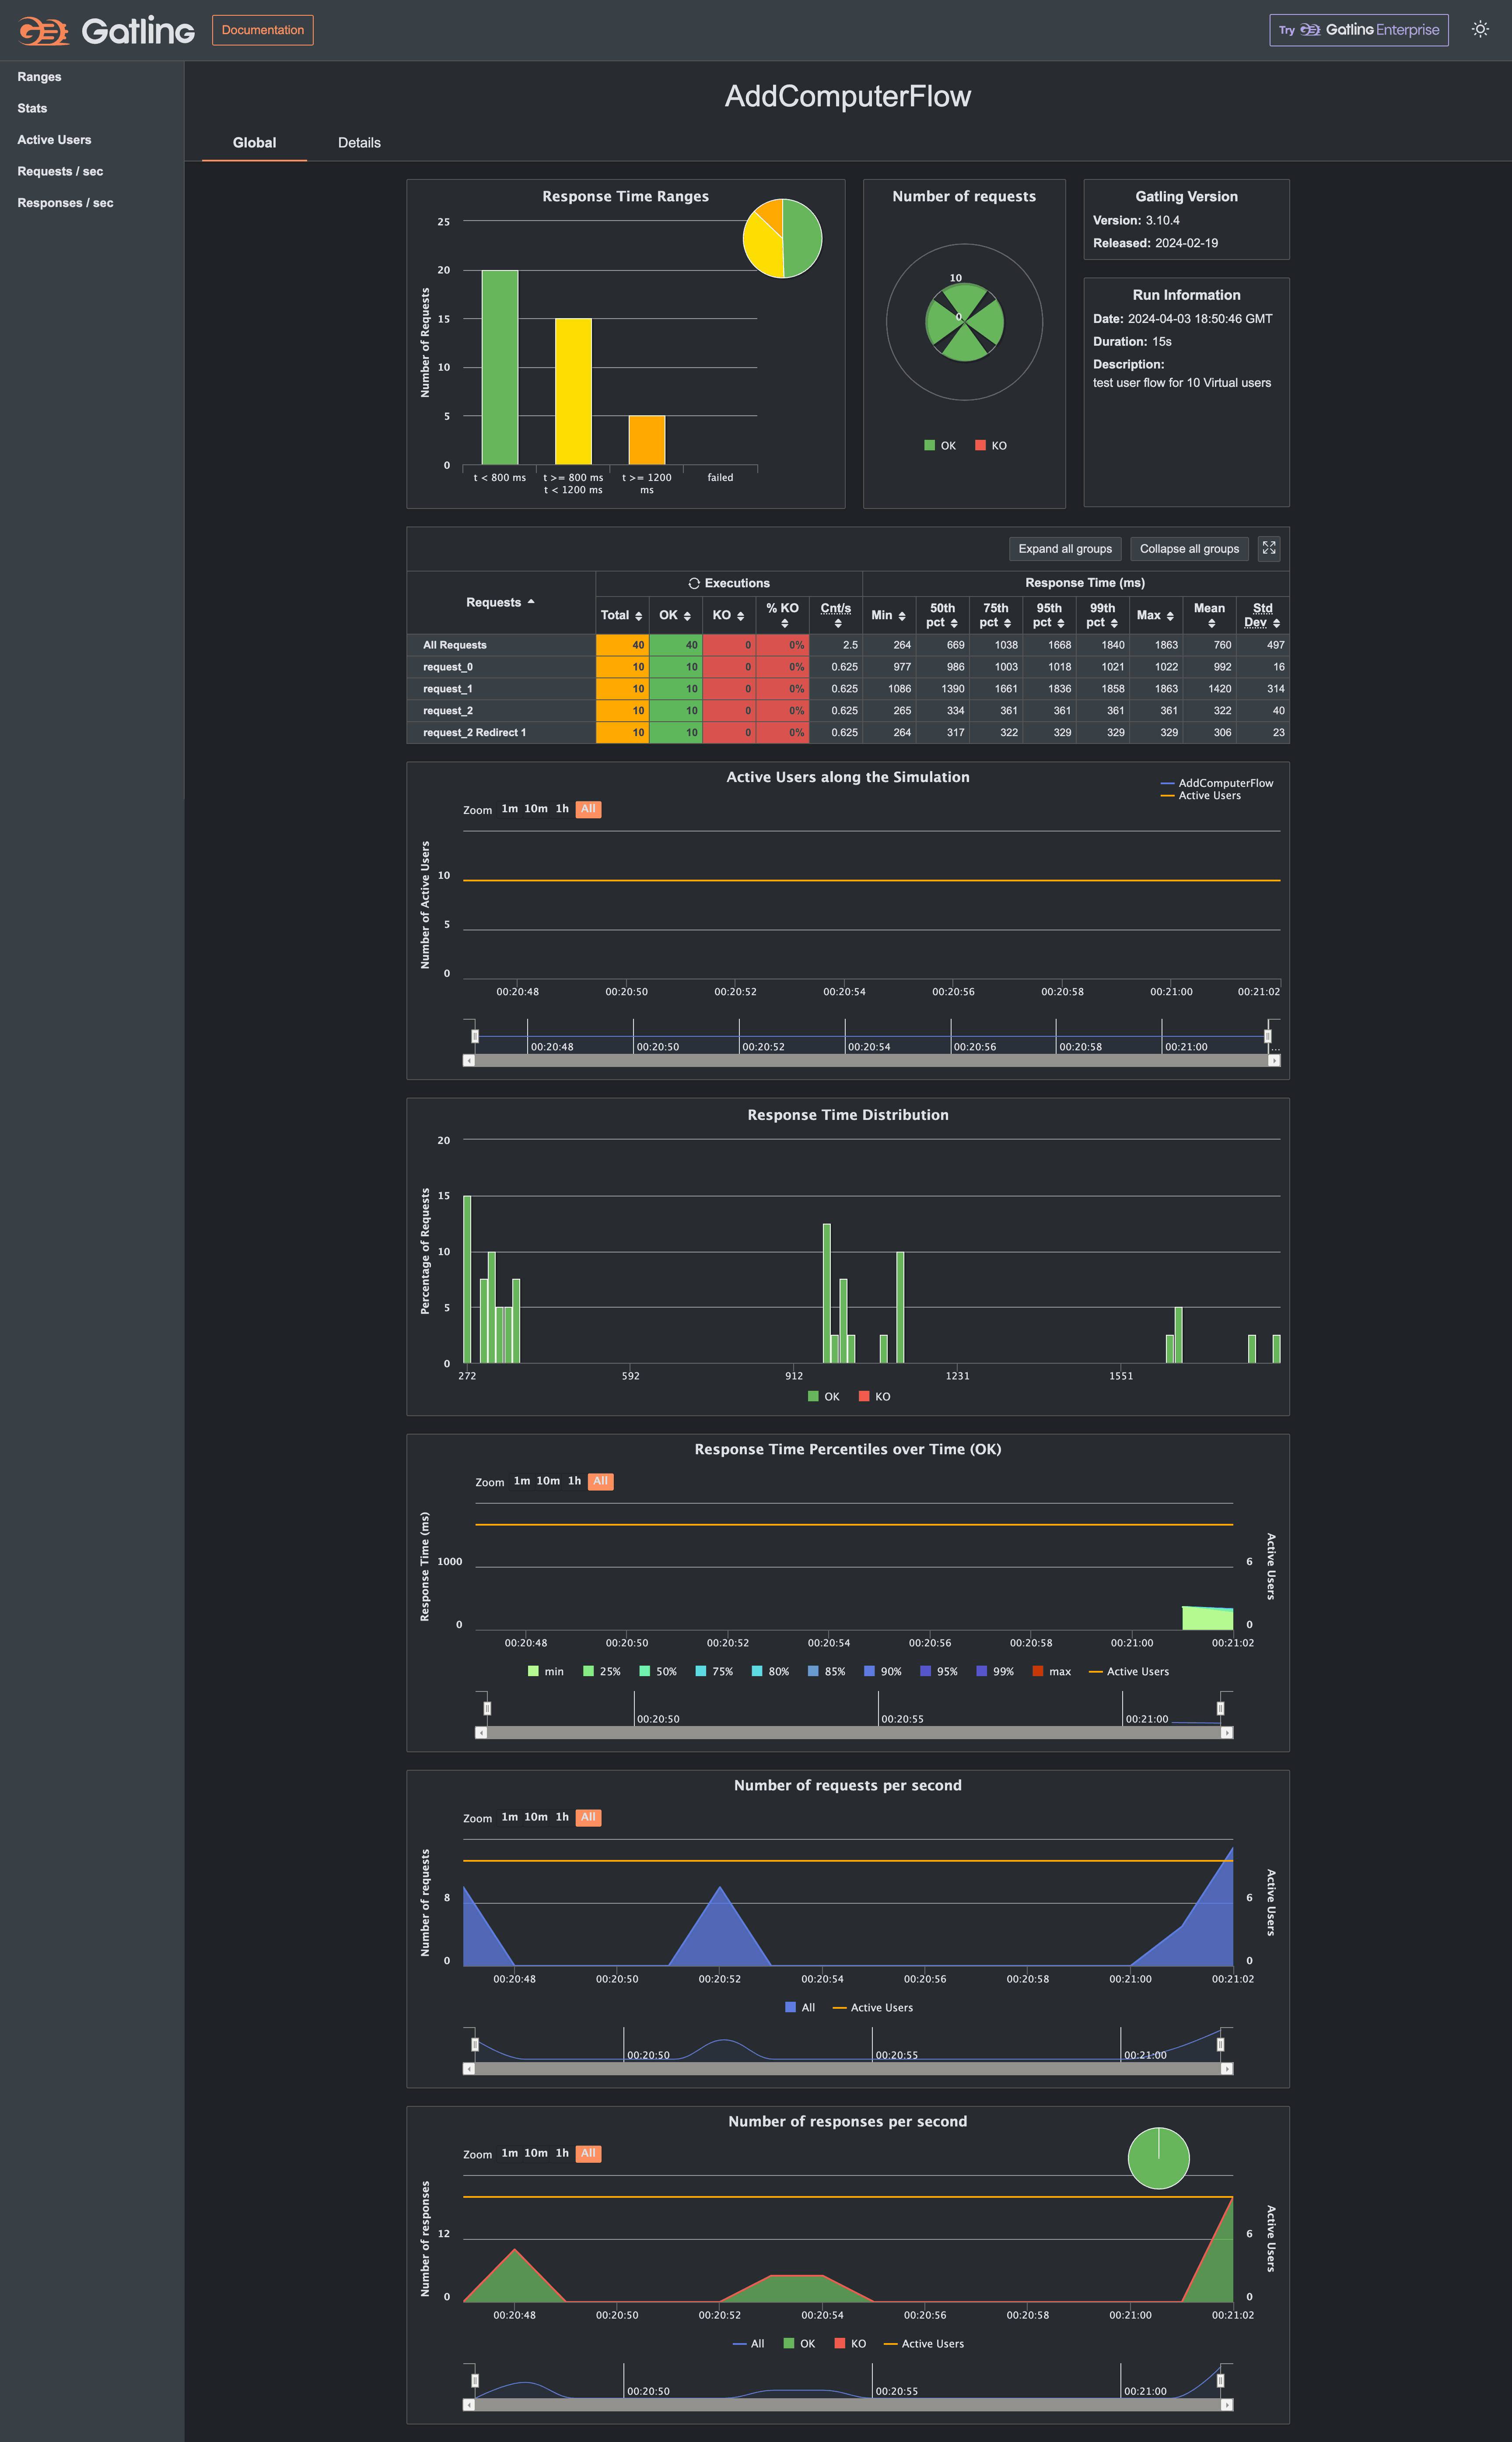Toggle KO legend in Number of requests
Image resolution: width=1512 pixels, height=2442 pixels.
991,446
